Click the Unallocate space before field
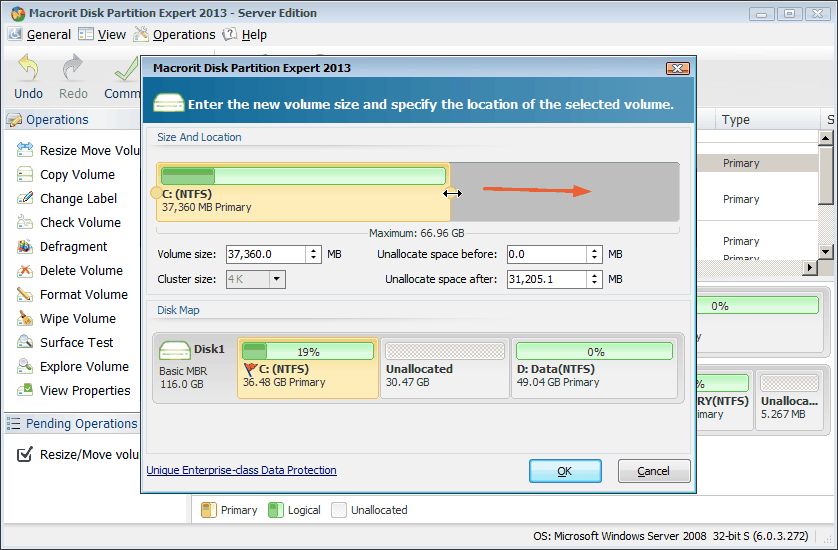The height and width of the screenshot is (550, 838). pyautogui.click(x=547, y=254)
